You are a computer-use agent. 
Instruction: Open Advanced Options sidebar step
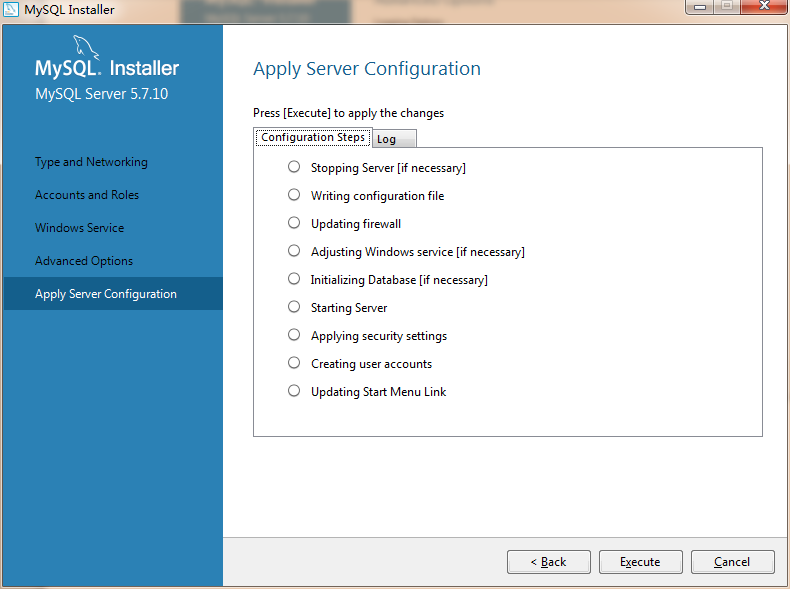click(x=84, y=261)
